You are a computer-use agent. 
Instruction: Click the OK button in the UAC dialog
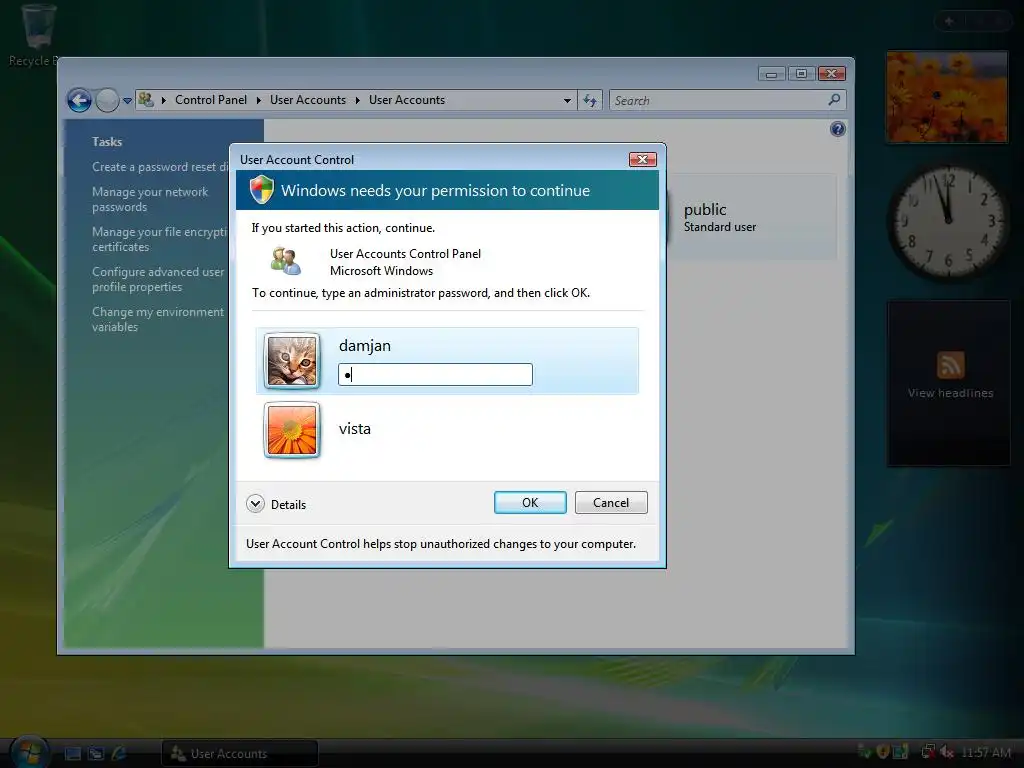[530, 502]
